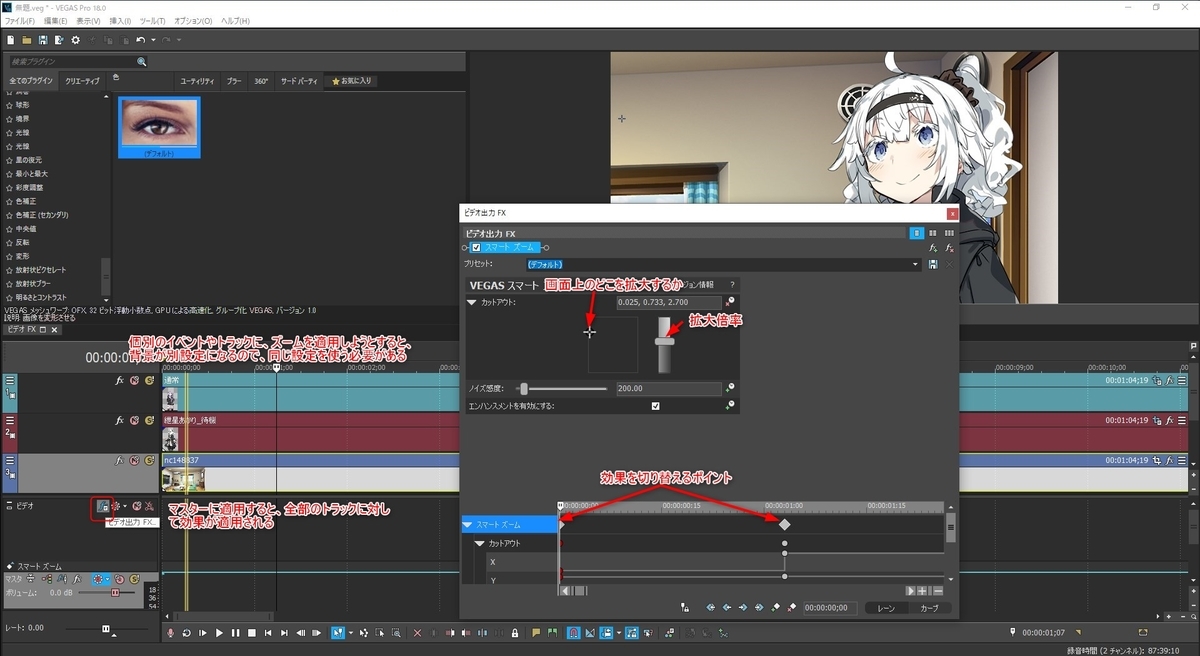Toggle snapping with the magnet icon

tap(573, 633)
